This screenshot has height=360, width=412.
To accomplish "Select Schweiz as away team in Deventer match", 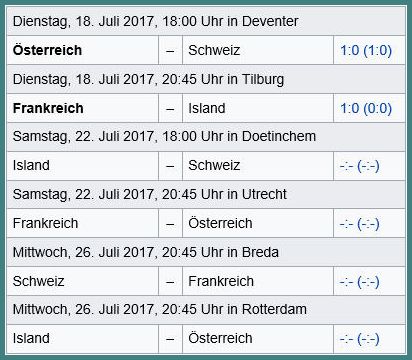I will coord(258,50).
